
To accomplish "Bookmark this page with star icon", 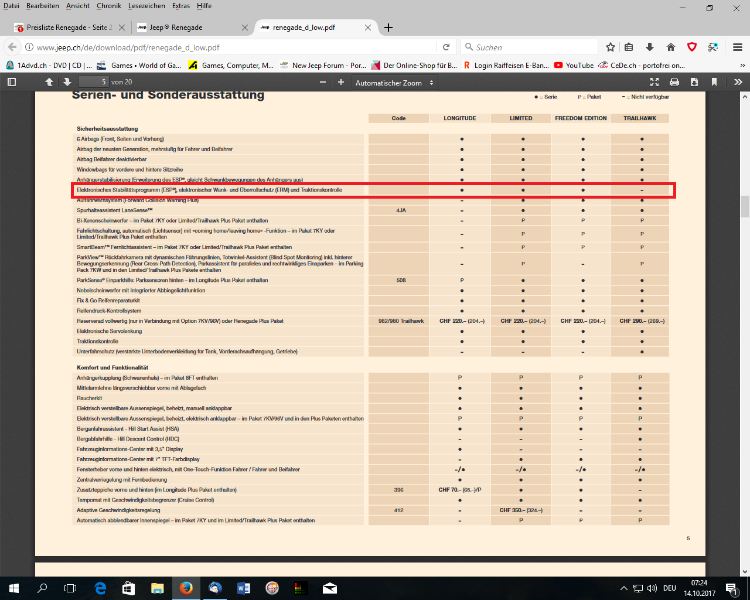I will tap(610, 46).
